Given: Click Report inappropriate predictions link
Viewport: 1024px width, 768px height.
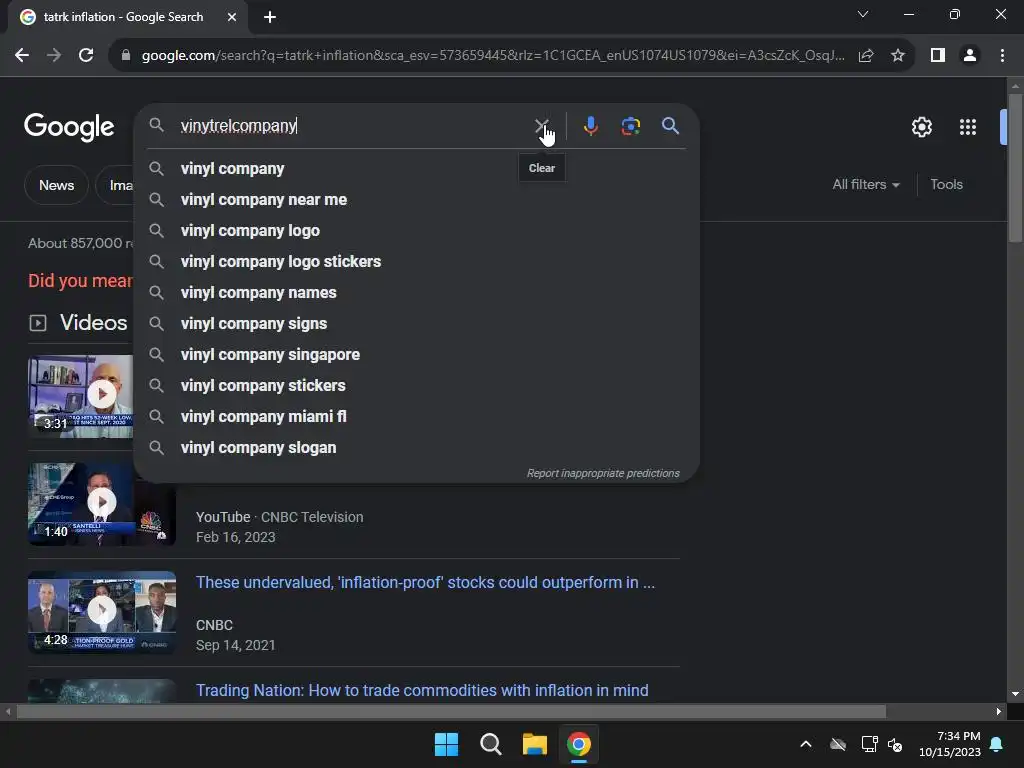Looking at the screenshot, I should click(x=603, y=473).
